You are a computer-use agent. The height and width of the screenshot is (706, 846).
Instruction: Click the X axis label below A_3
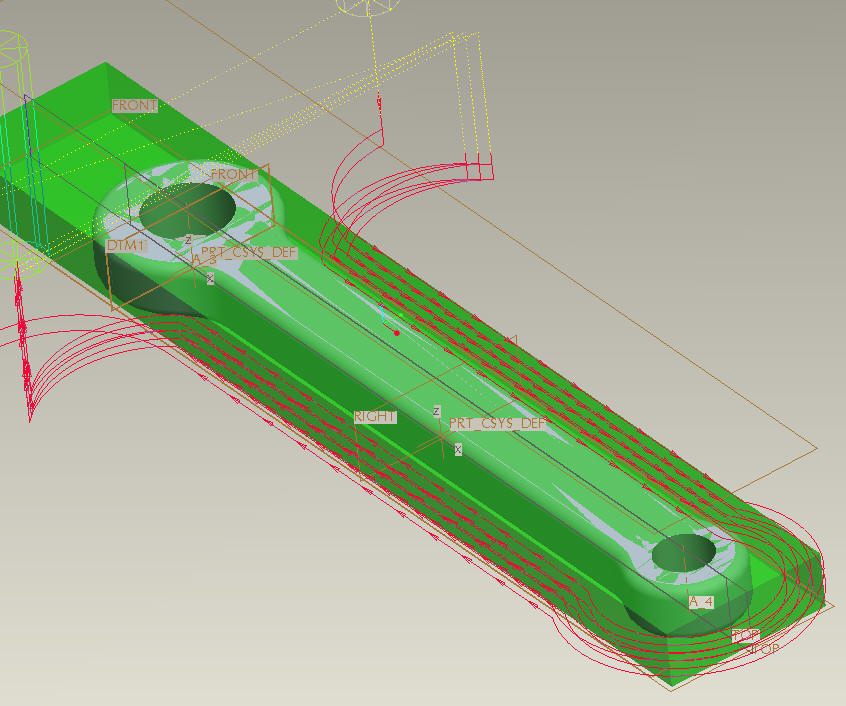210,279
